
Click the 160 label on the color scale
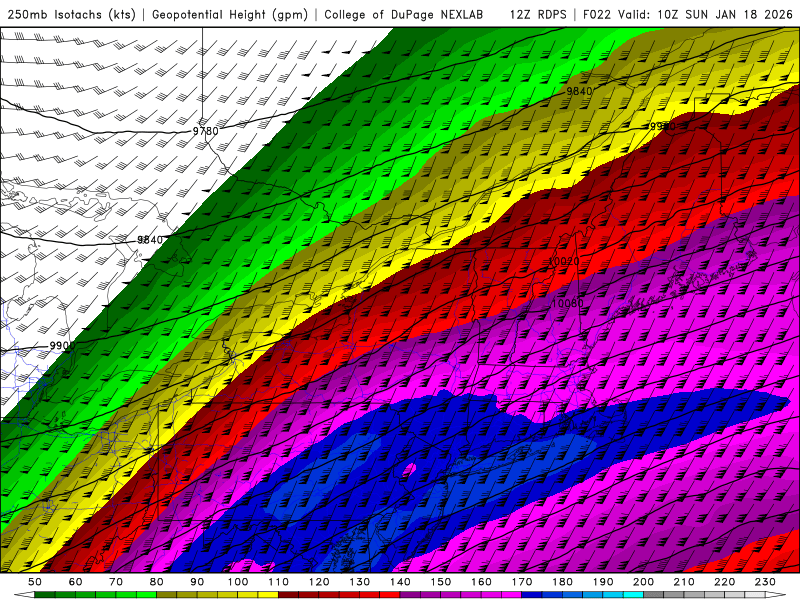coord(481,582)
